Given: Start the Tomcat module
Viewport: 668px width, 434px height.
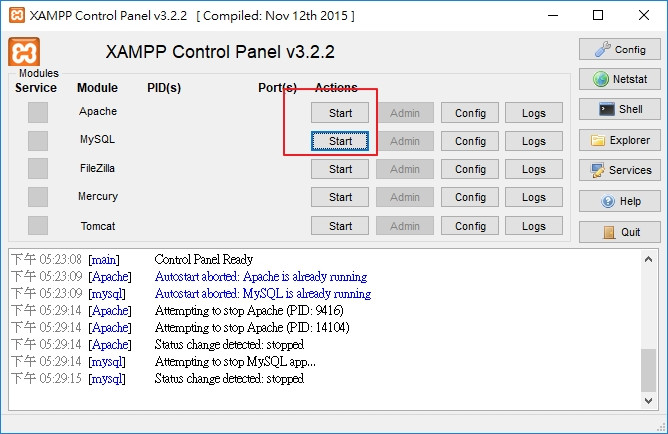Looking at the screenshot, I should pyautogui.click(x=340, y=226).
